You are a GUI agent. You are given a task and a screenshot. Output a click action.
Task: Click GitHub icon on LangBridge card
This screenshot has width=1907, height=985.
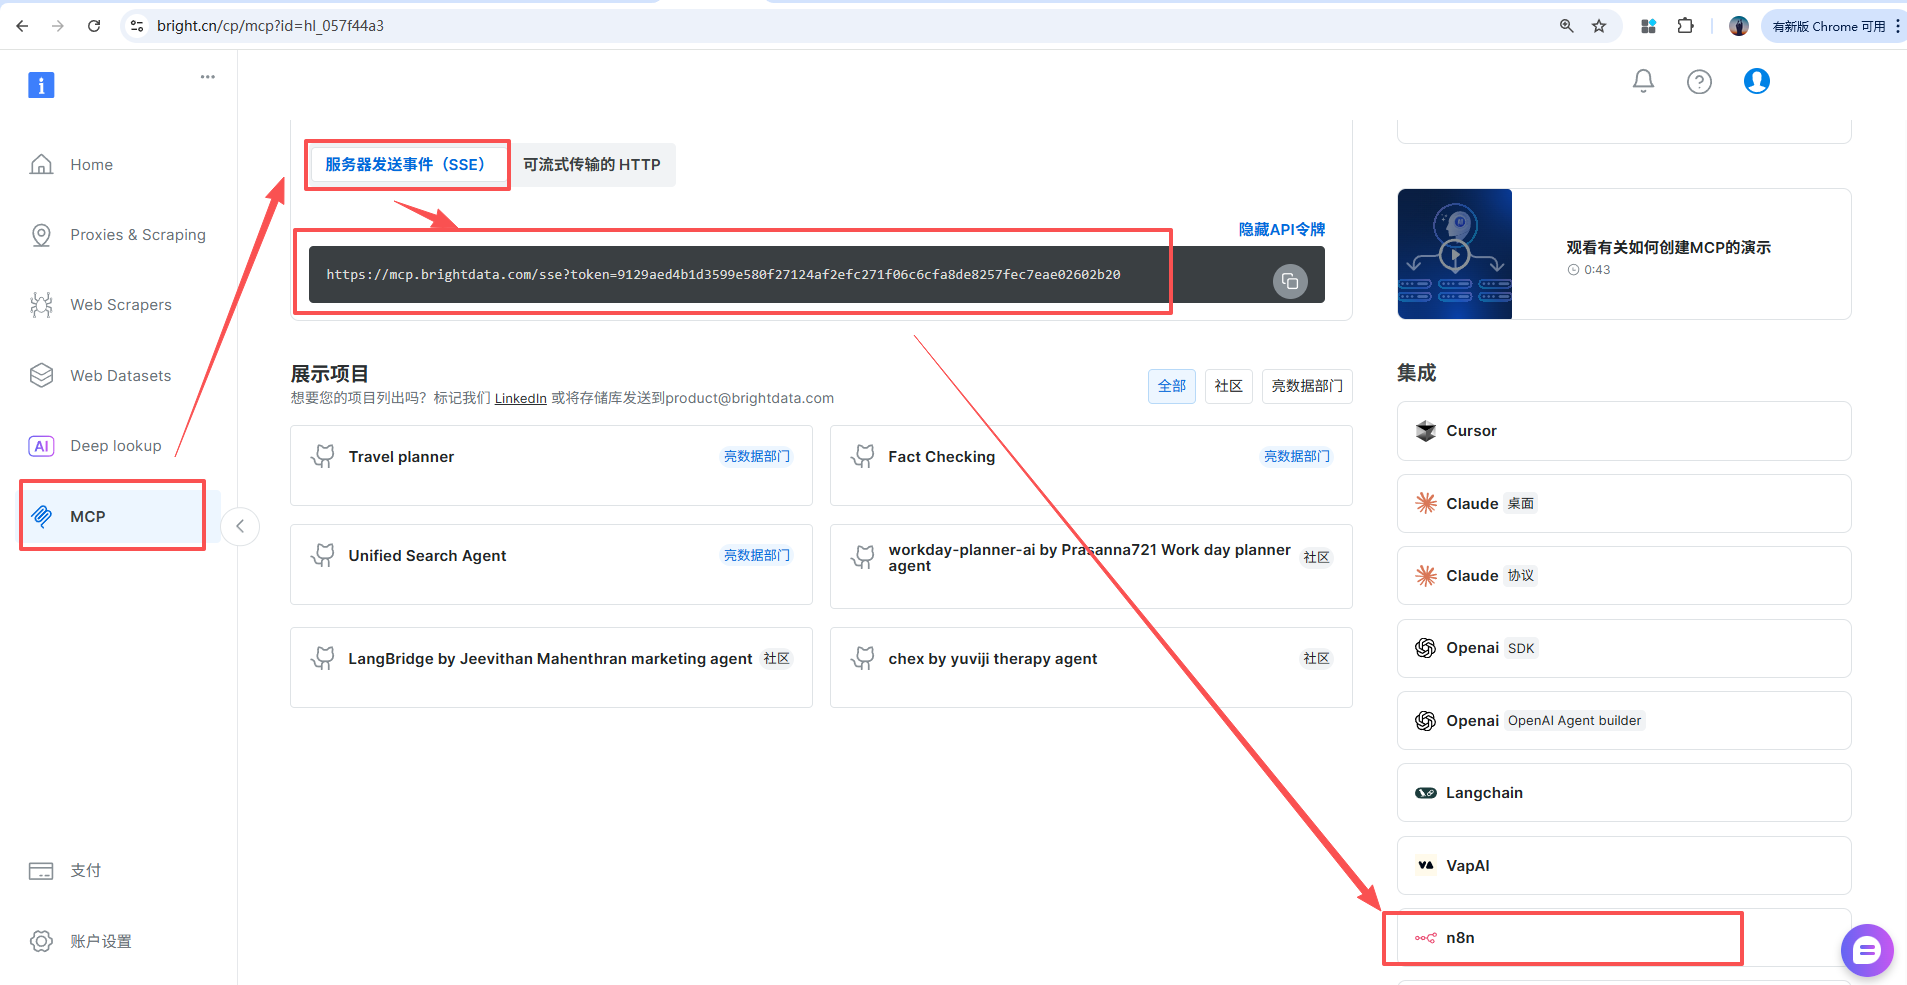click(x=323, y=659)
